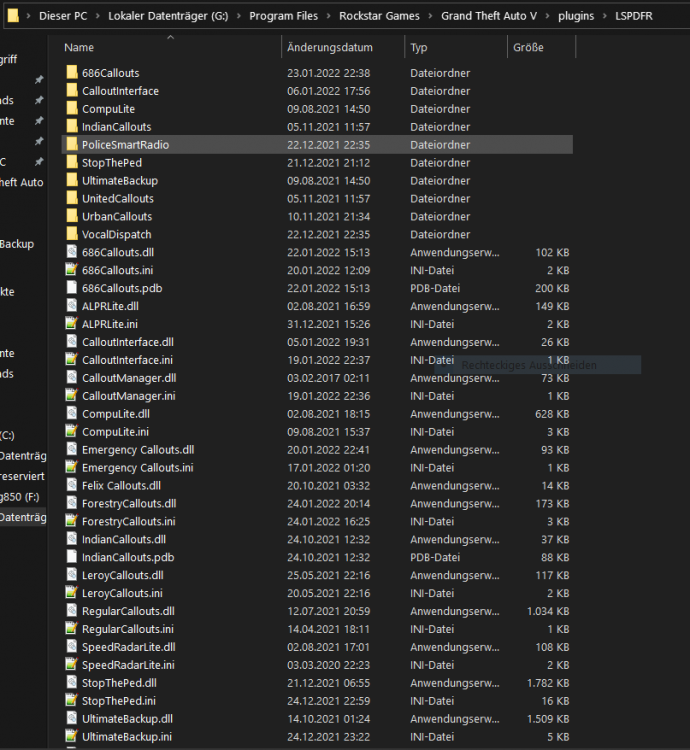Select the Emergency Callouts.ini file name
The width and height of the screenshot is (690, 750).
(138, 467)
